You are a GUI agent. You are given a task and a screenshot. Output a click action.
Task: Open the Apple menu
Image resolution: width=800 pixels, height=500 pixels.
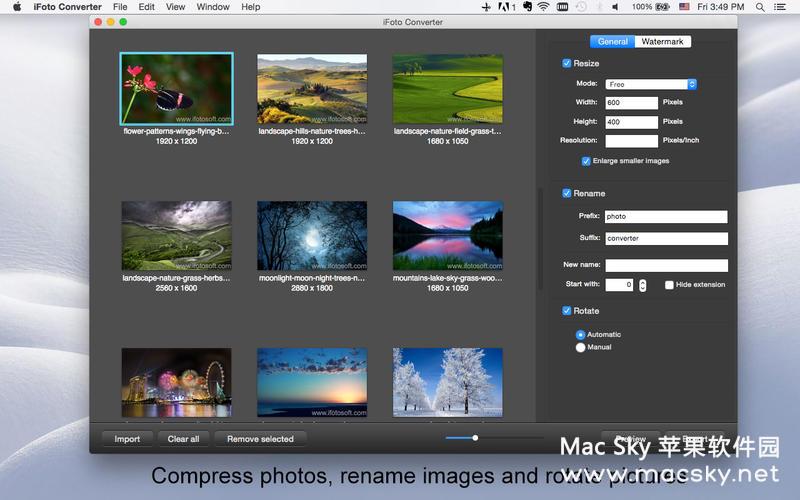tap(17, 7)
